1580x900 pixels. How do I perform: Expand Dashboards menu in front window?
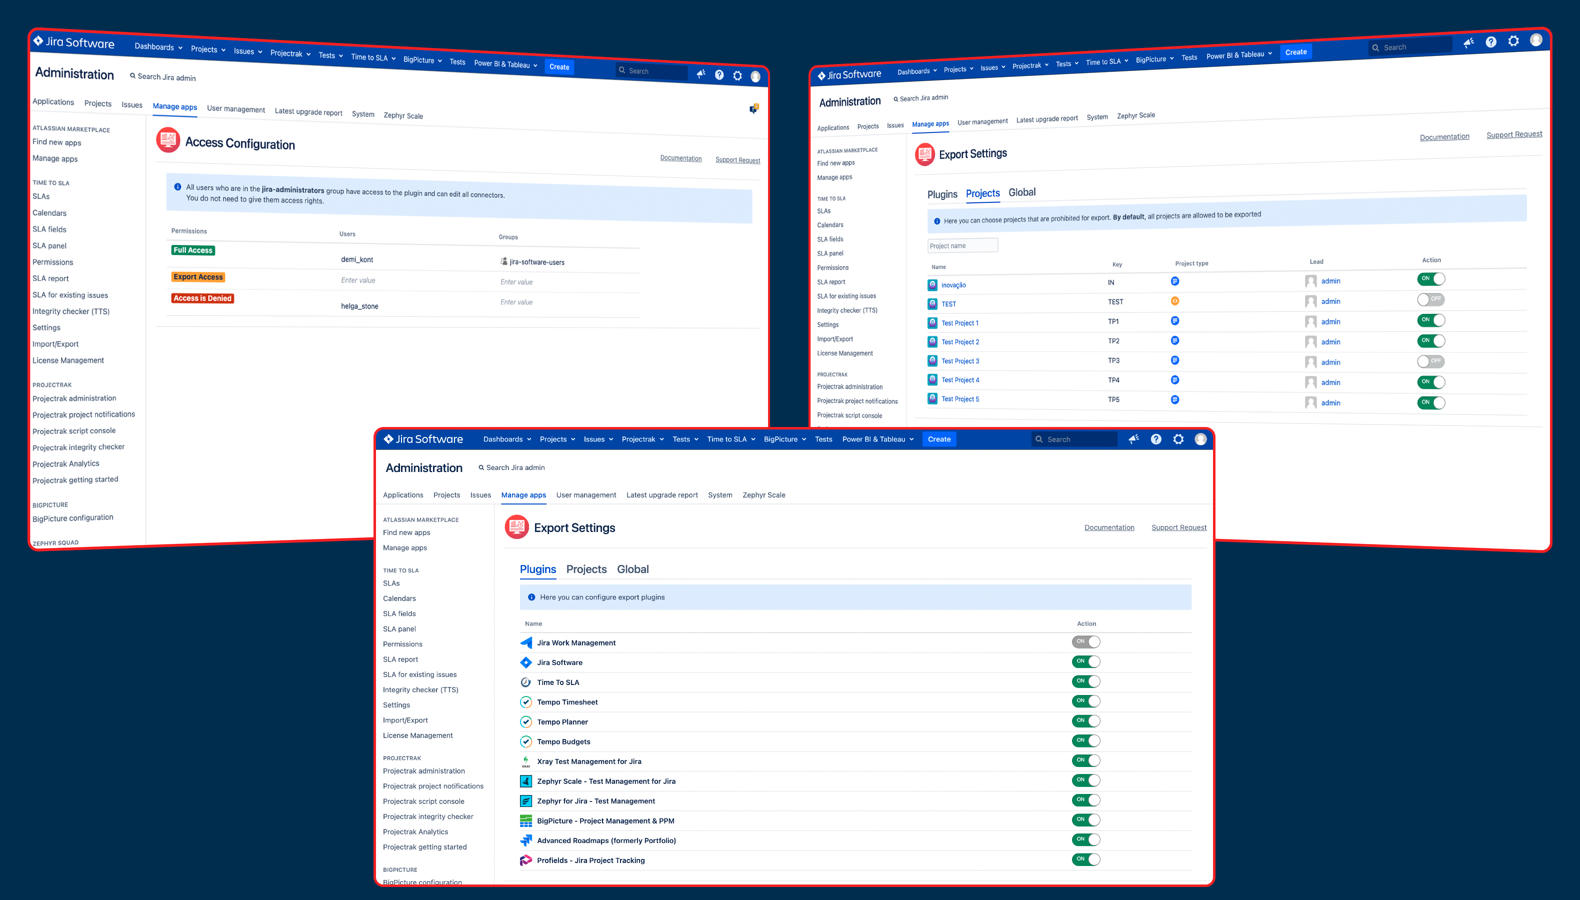pos(507,439)
